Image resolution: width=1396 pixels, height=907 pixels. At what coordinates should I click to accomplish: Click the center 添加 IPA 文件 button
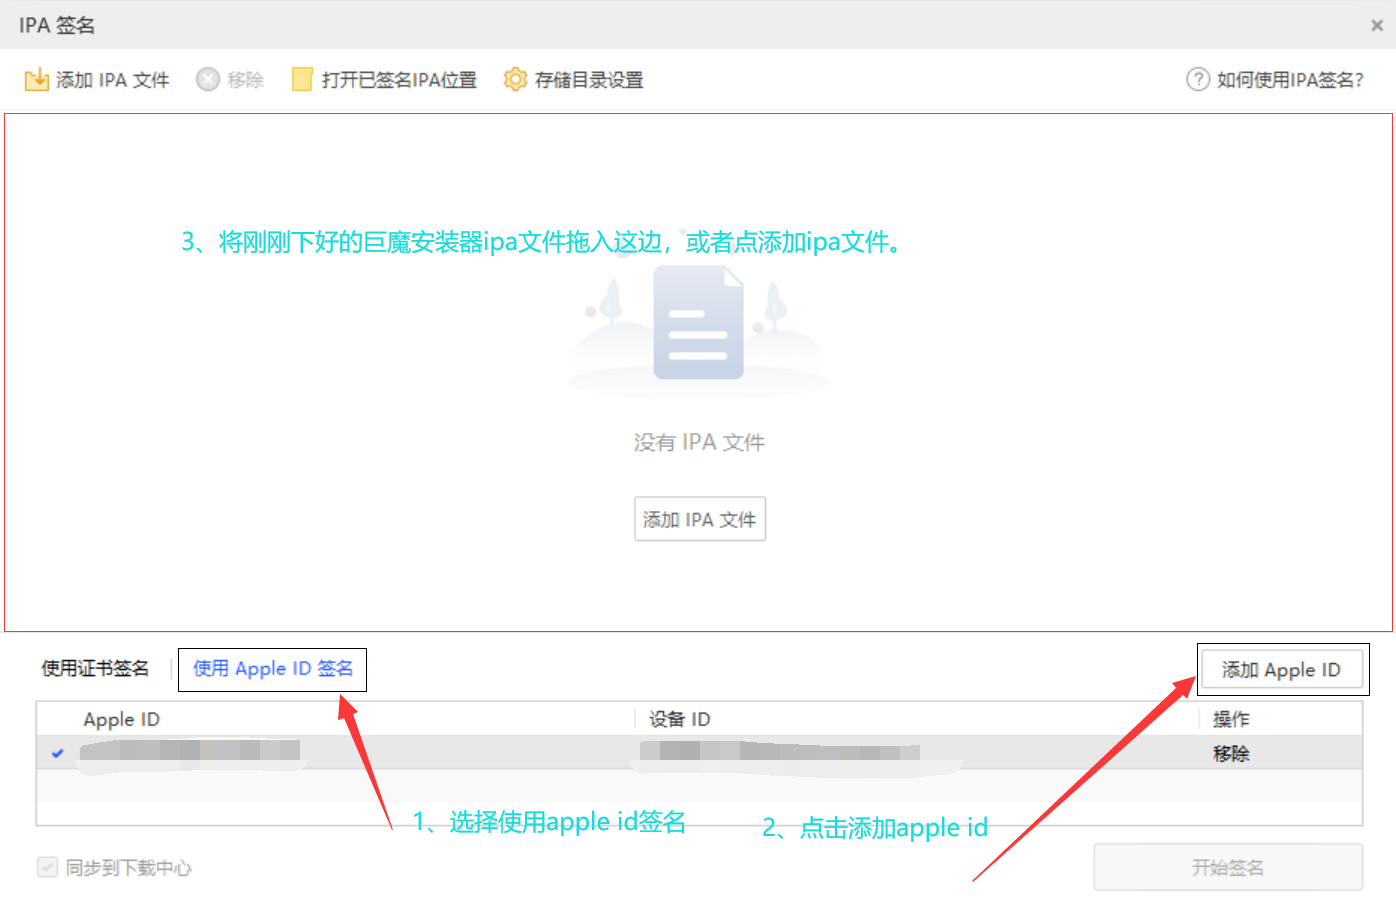(x=699, y=519)
